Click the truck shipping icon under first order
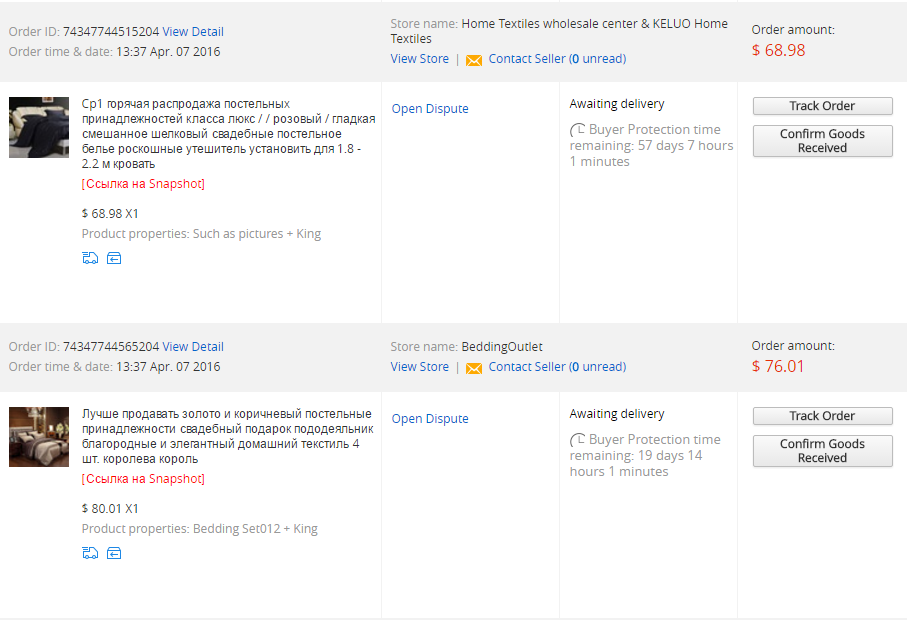 click(x=90, y=258)
